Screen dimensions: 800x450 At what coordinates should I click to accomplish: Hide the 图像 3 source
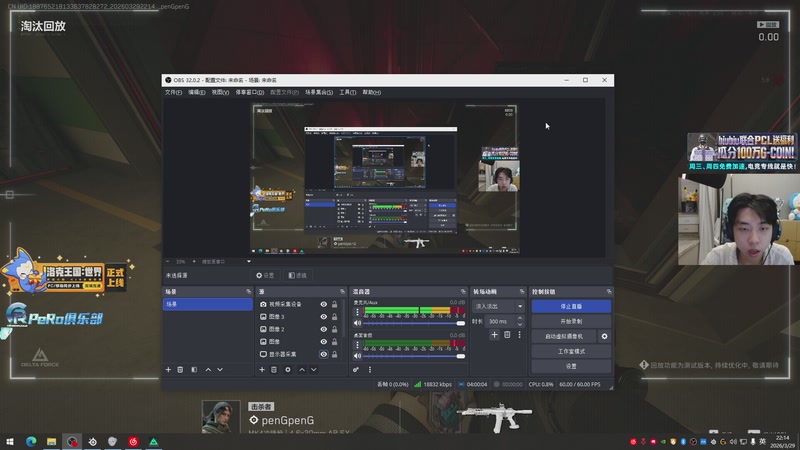tap(323, 317)
